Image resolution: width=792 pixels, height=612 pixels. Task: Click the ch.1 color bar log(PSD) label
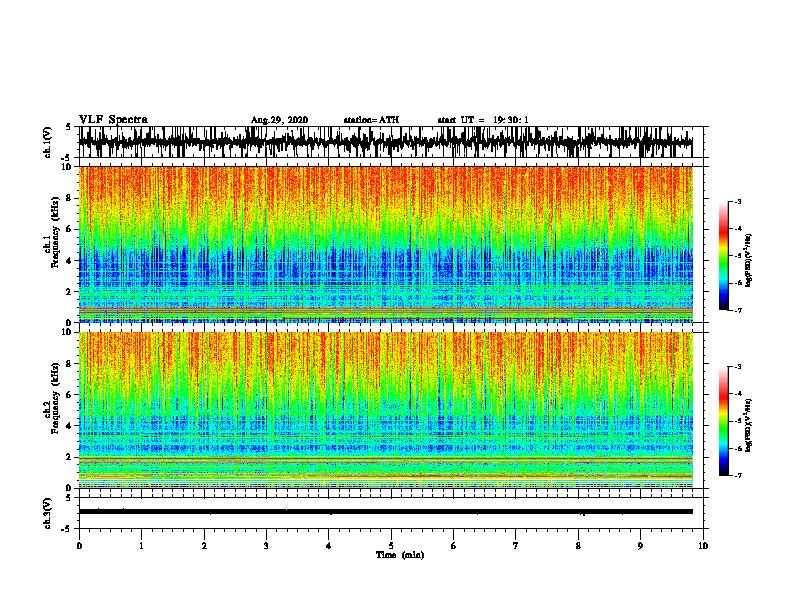coord(748,260)
